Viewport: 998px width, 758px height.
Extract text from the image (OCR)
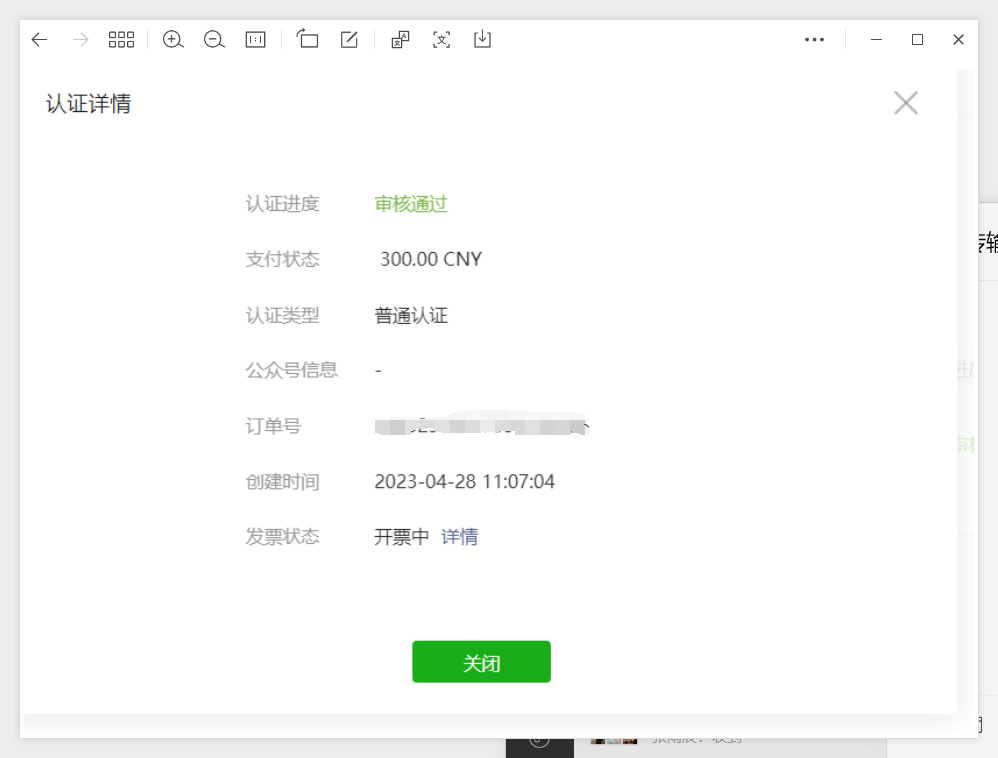pyautogui.click(x=442, y=39)
